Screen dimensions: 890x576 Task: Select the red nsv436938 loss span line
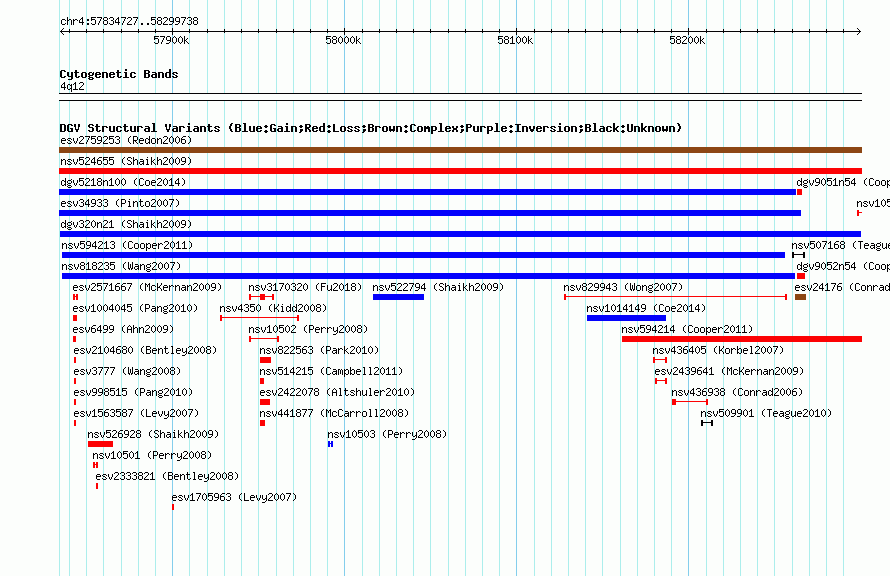click(x=690, y=402)
